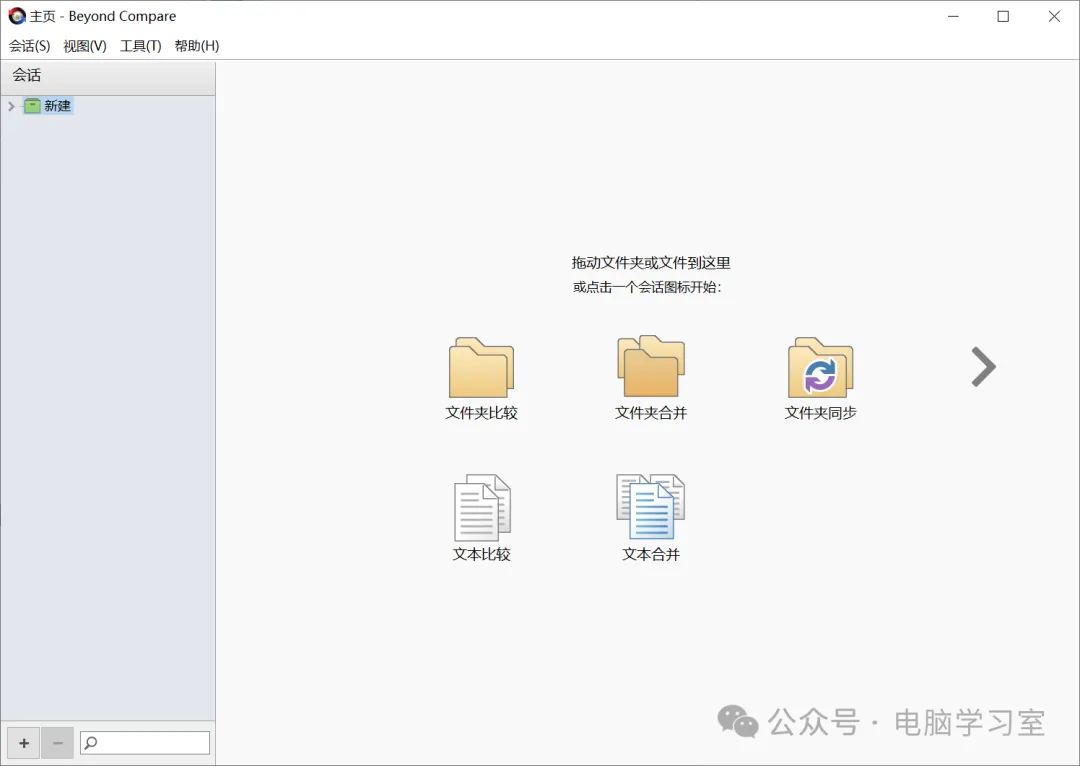The width and height of the screenshot is (1080, 766).
Task: Open the 视图(V) menu
Action: tap(85, 46)
